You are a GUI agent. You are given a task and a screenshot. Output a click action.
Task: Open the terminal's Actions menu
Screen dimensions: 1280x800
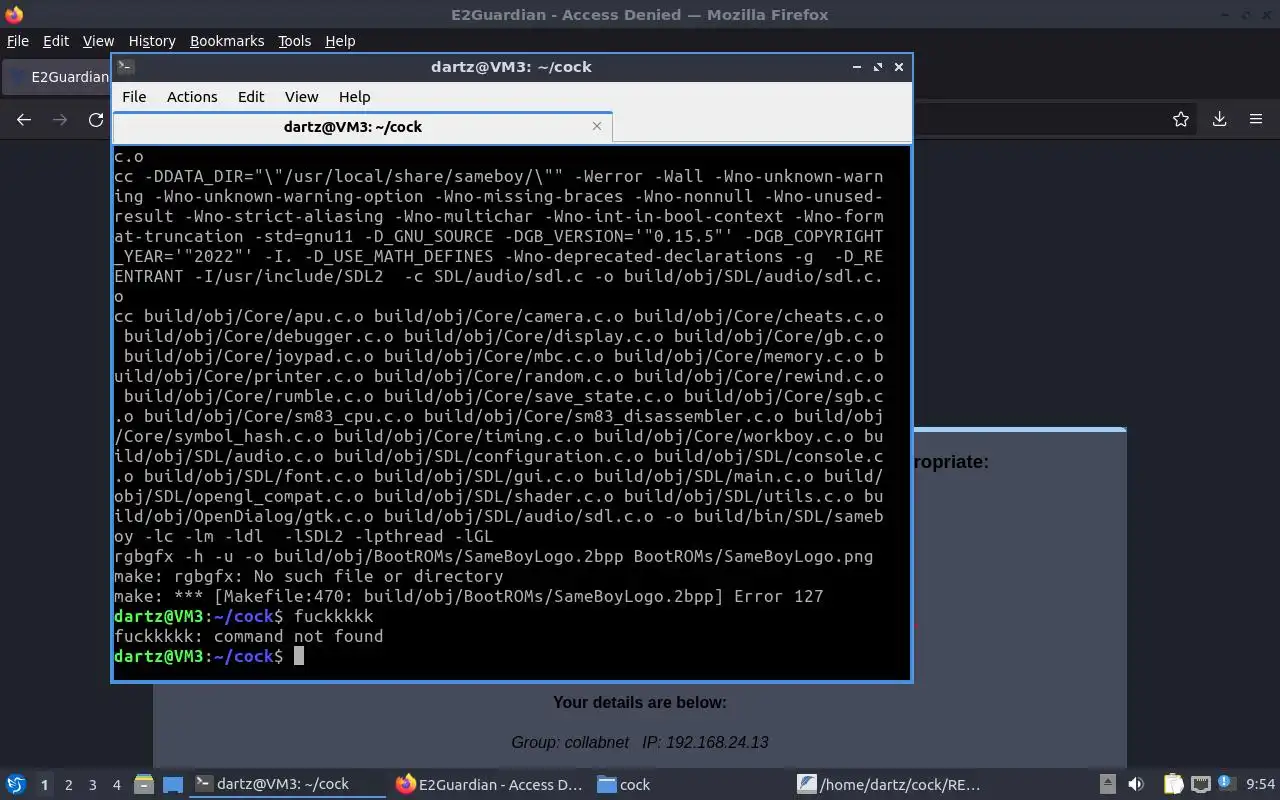tap(192, 97)
